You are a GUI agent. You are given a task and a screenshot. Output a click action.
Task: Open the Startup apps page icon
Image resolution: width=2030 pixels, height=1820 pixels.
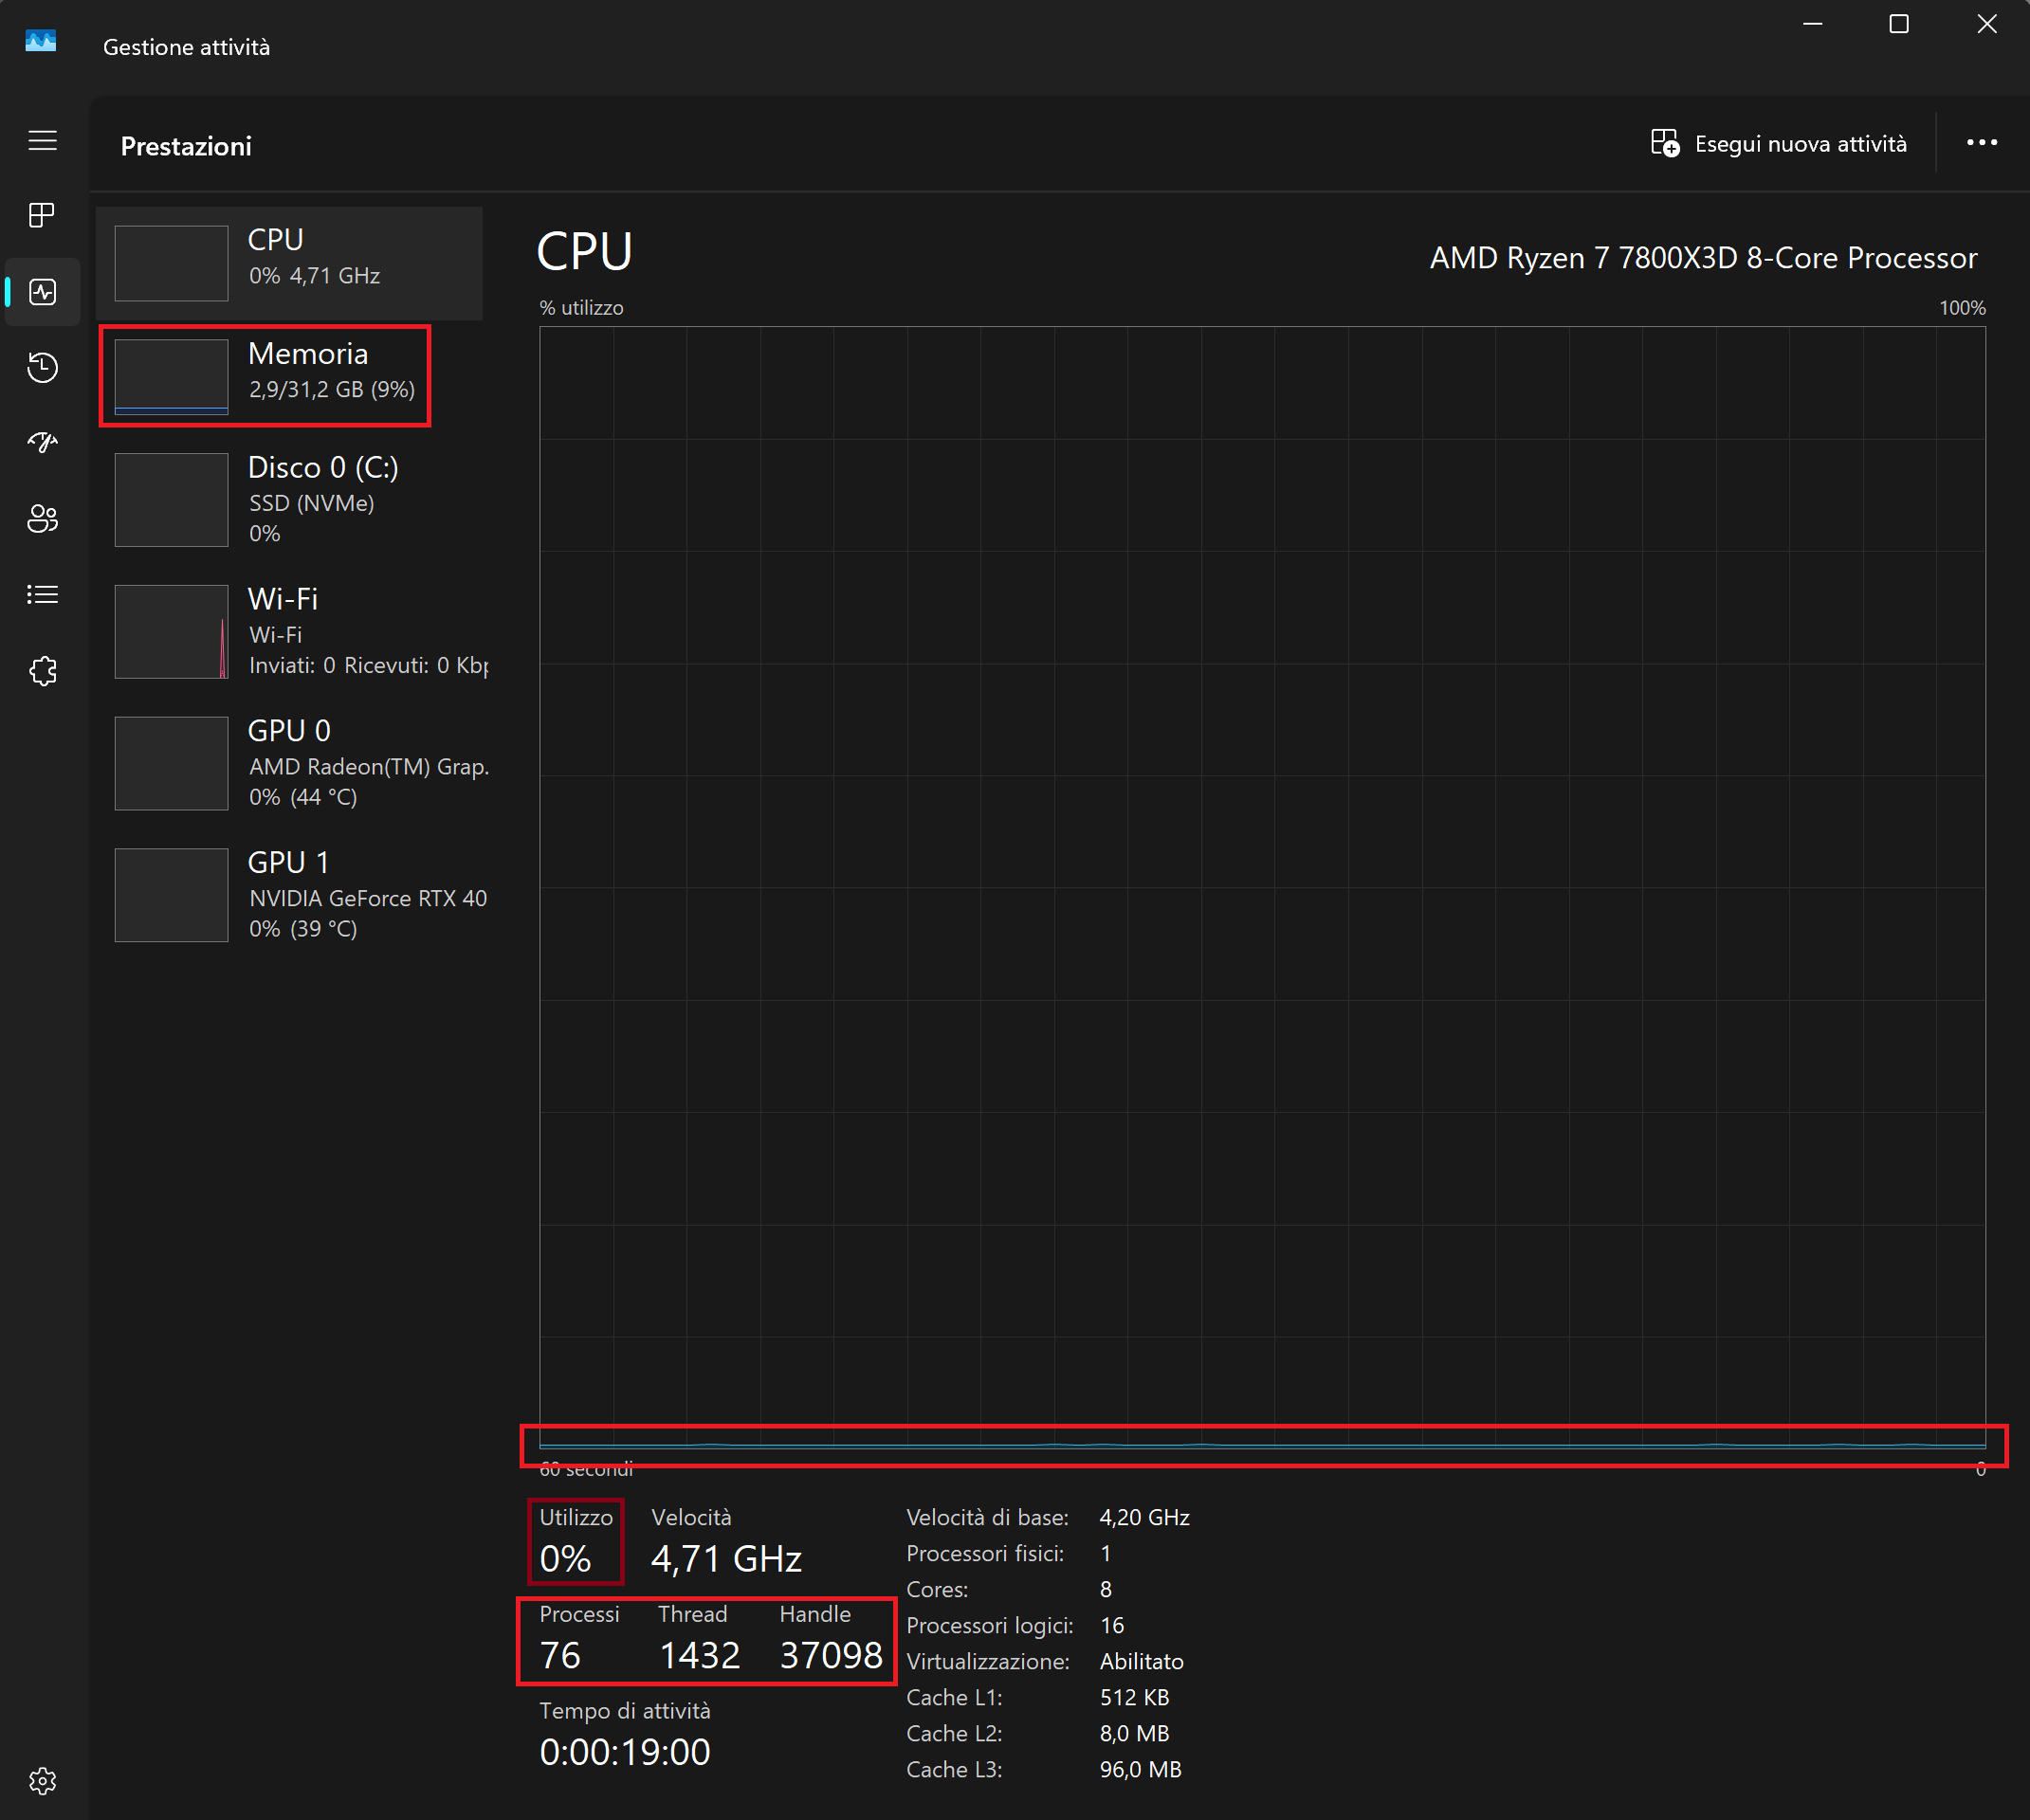tap(42, 442)
